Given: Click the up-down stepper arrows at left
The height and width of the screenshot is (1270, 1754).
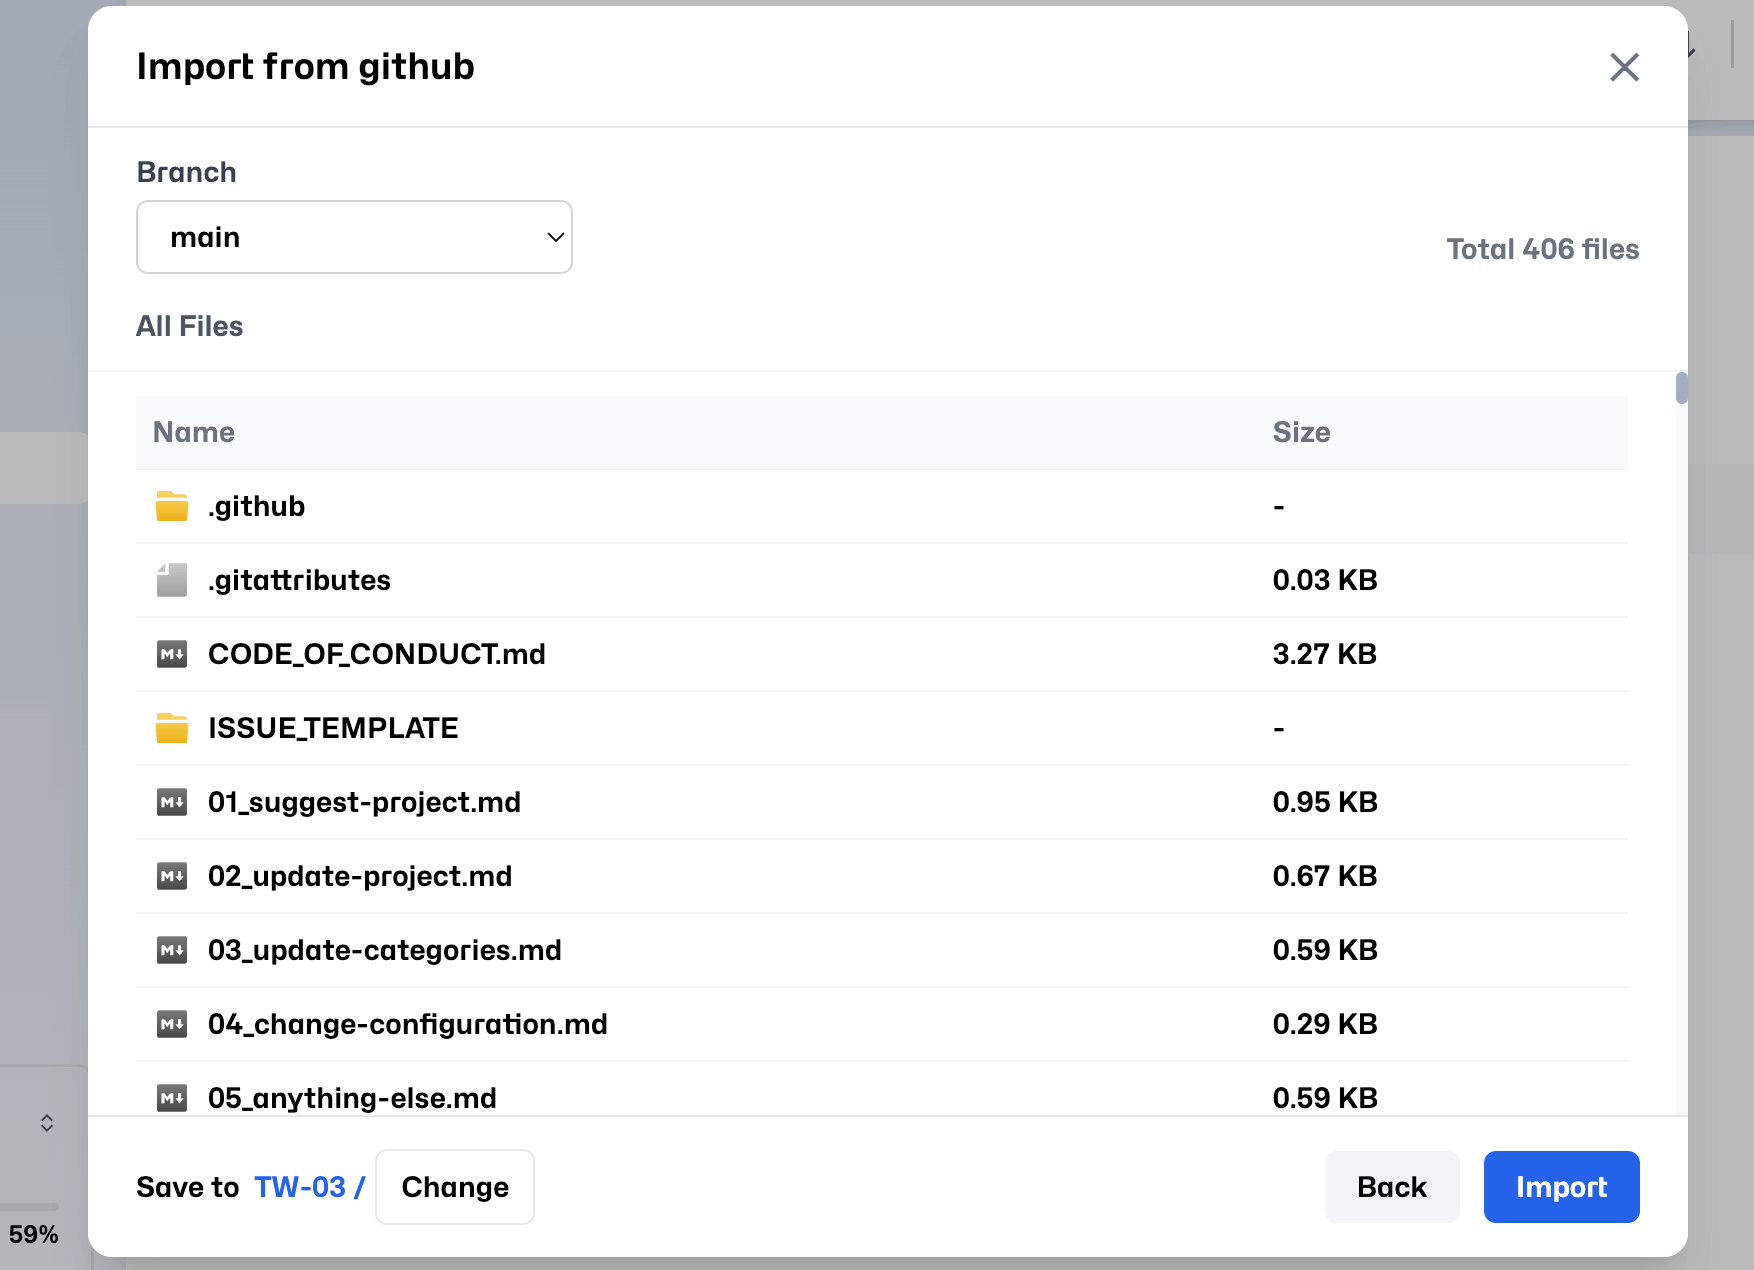Looking at the screenshot, I should click(47, 1123).
